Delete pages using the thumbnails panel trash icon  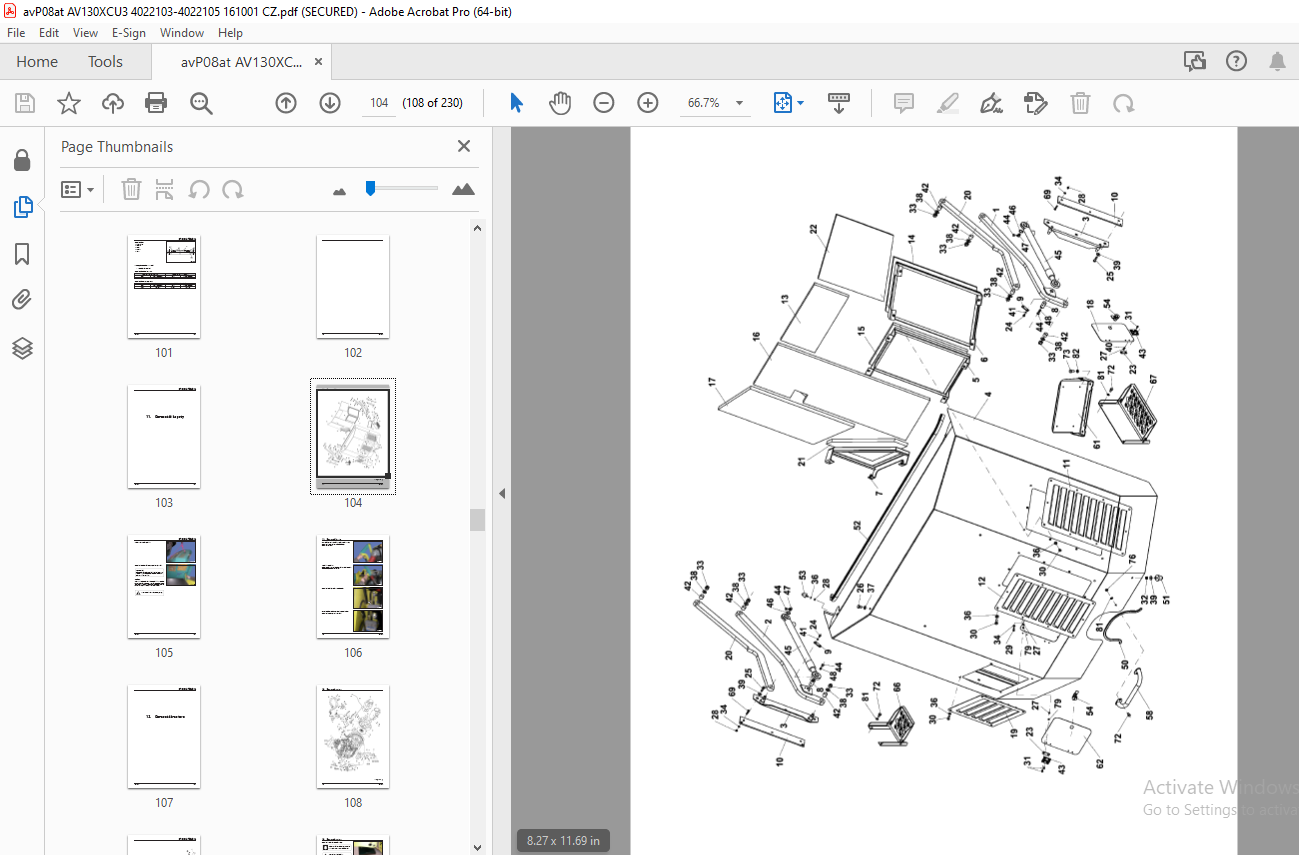pyautogui.click(x=131, y=189)
